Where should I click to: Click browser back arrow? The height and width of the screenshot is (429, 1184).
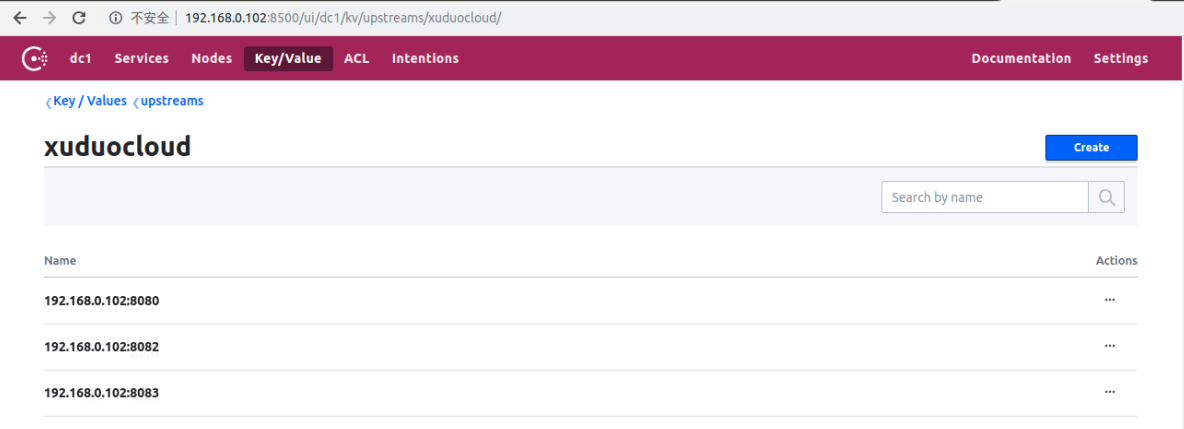tap(19, 18)
